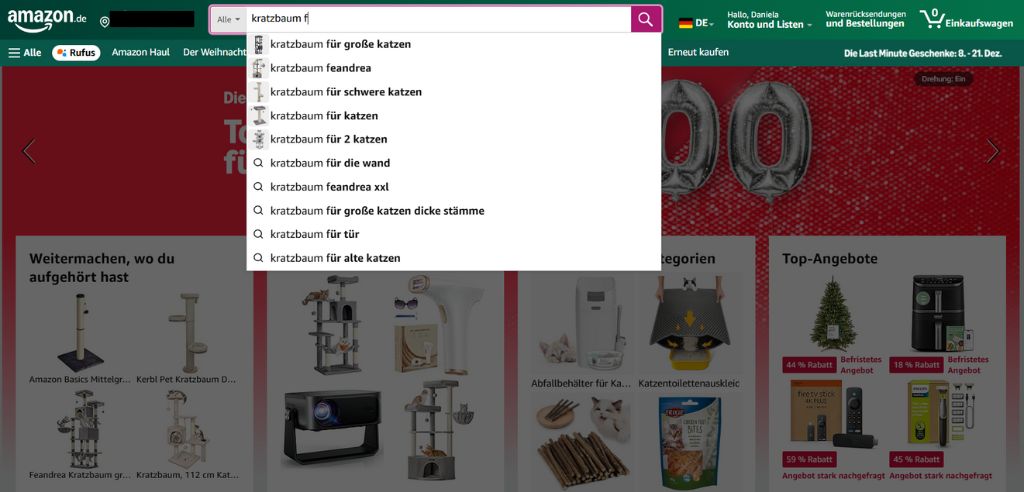The image size is (1024, 492).
Task: Go to next banner slide arrow
Action: 993,151
